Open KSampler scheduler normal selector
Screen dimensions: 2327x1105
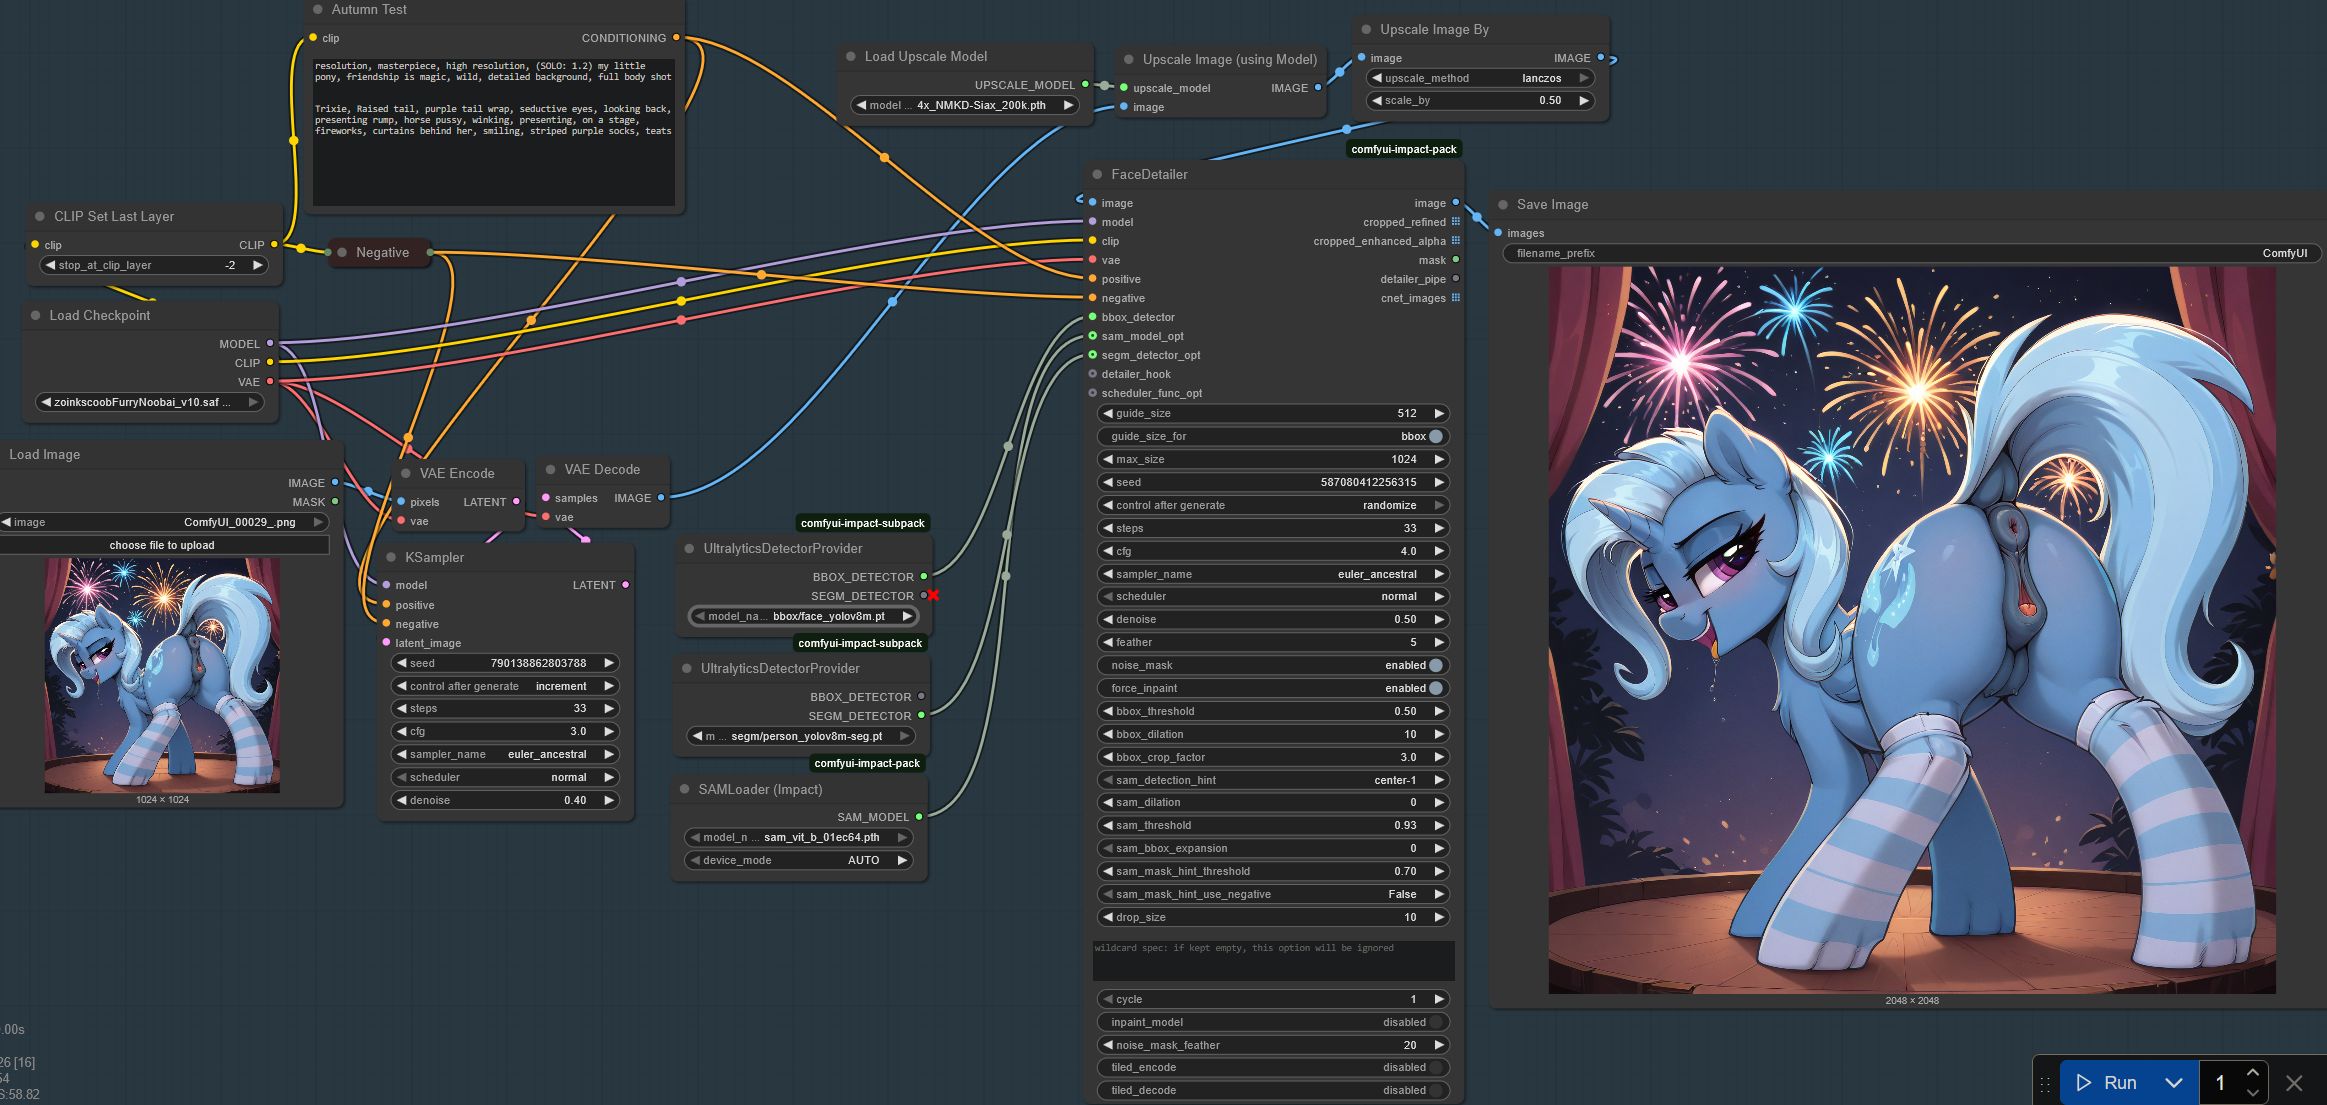(505, 778)
